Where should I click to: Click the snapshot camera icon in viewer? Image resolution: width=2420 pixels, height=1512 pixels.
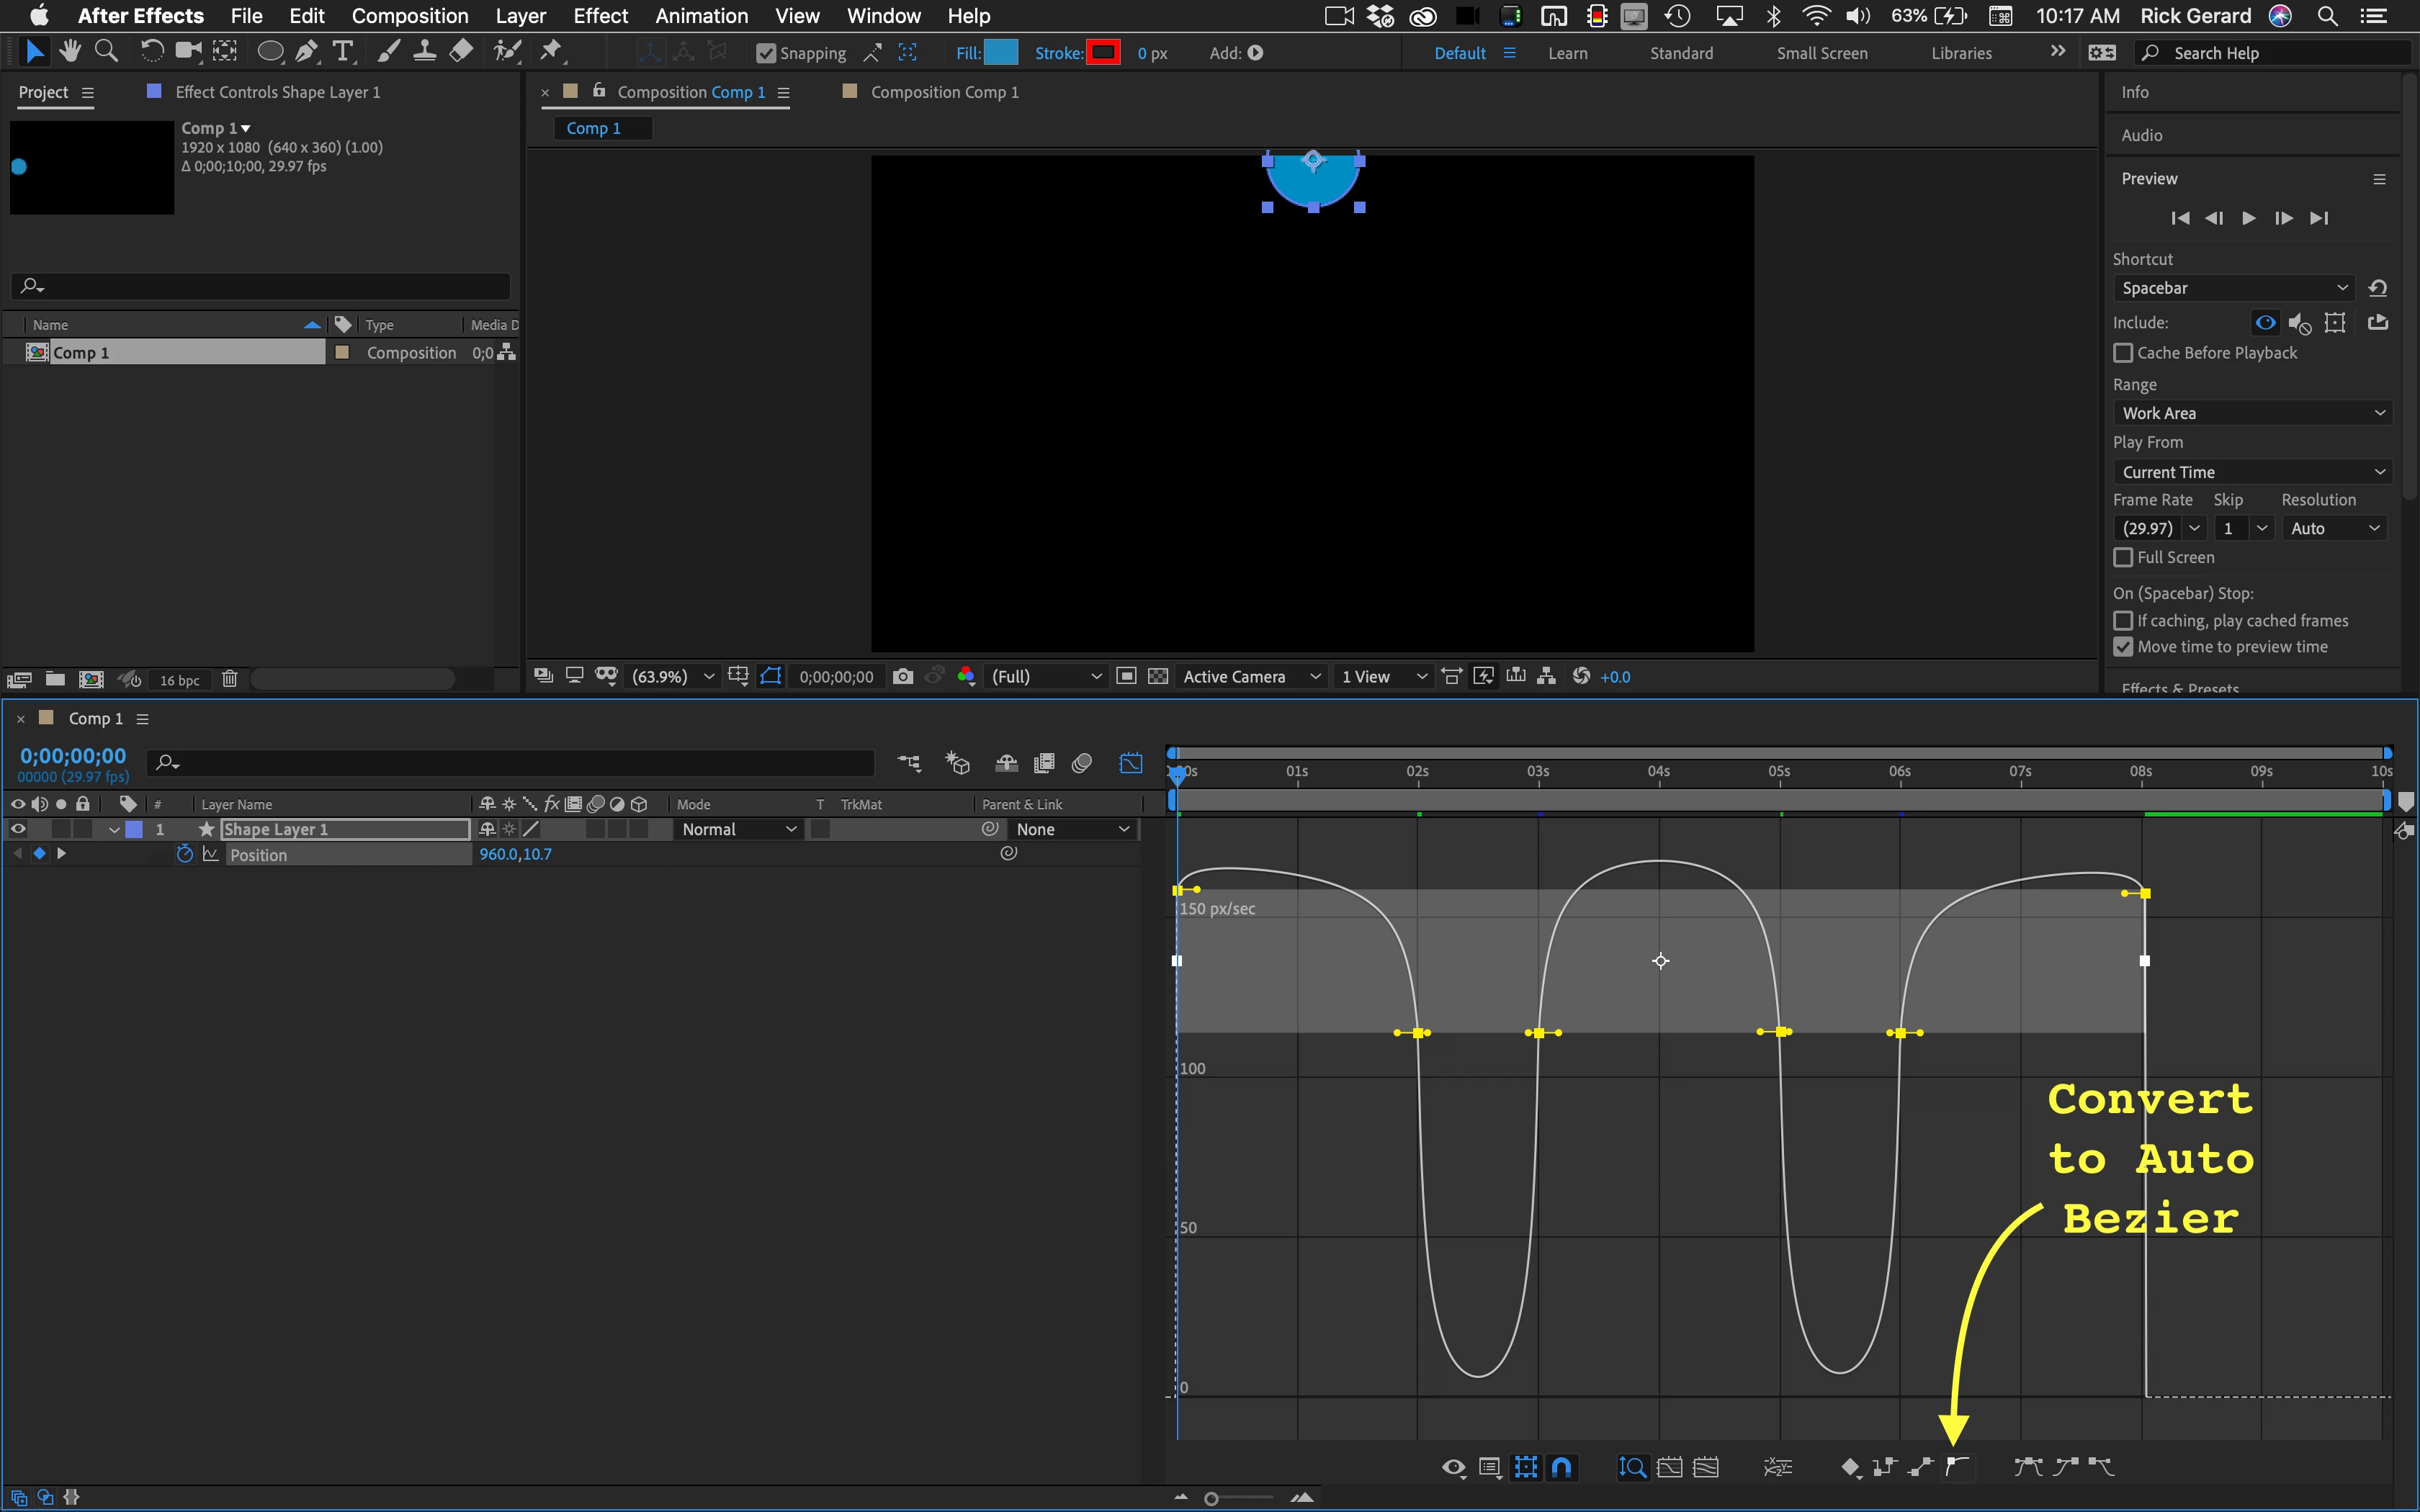902,677
